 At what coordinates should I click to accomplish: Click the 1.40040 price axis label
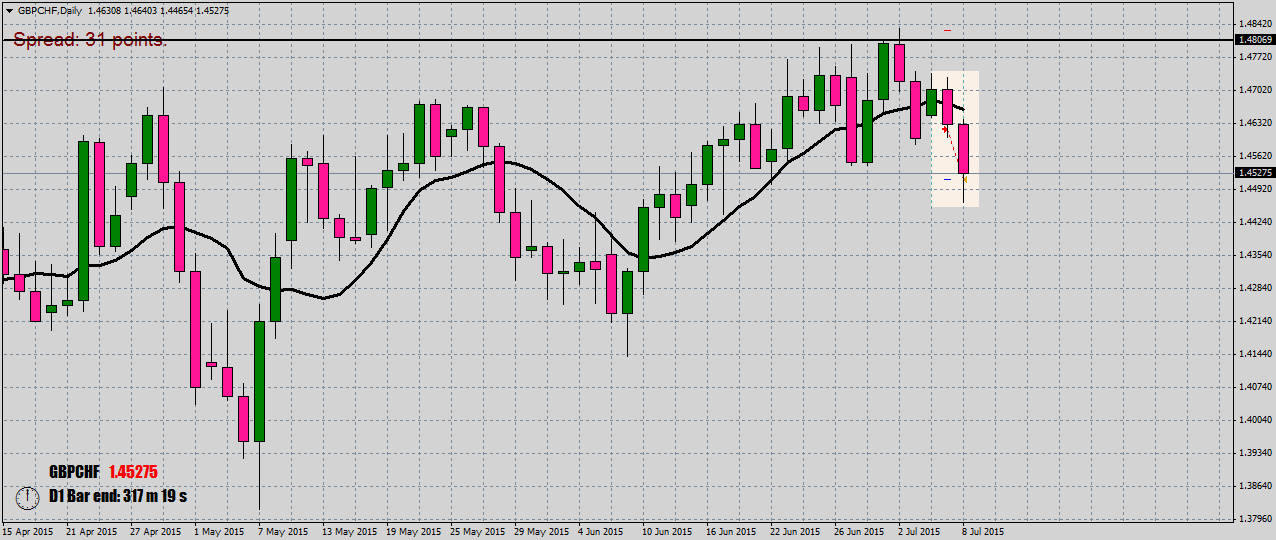tap(1255, 419)
